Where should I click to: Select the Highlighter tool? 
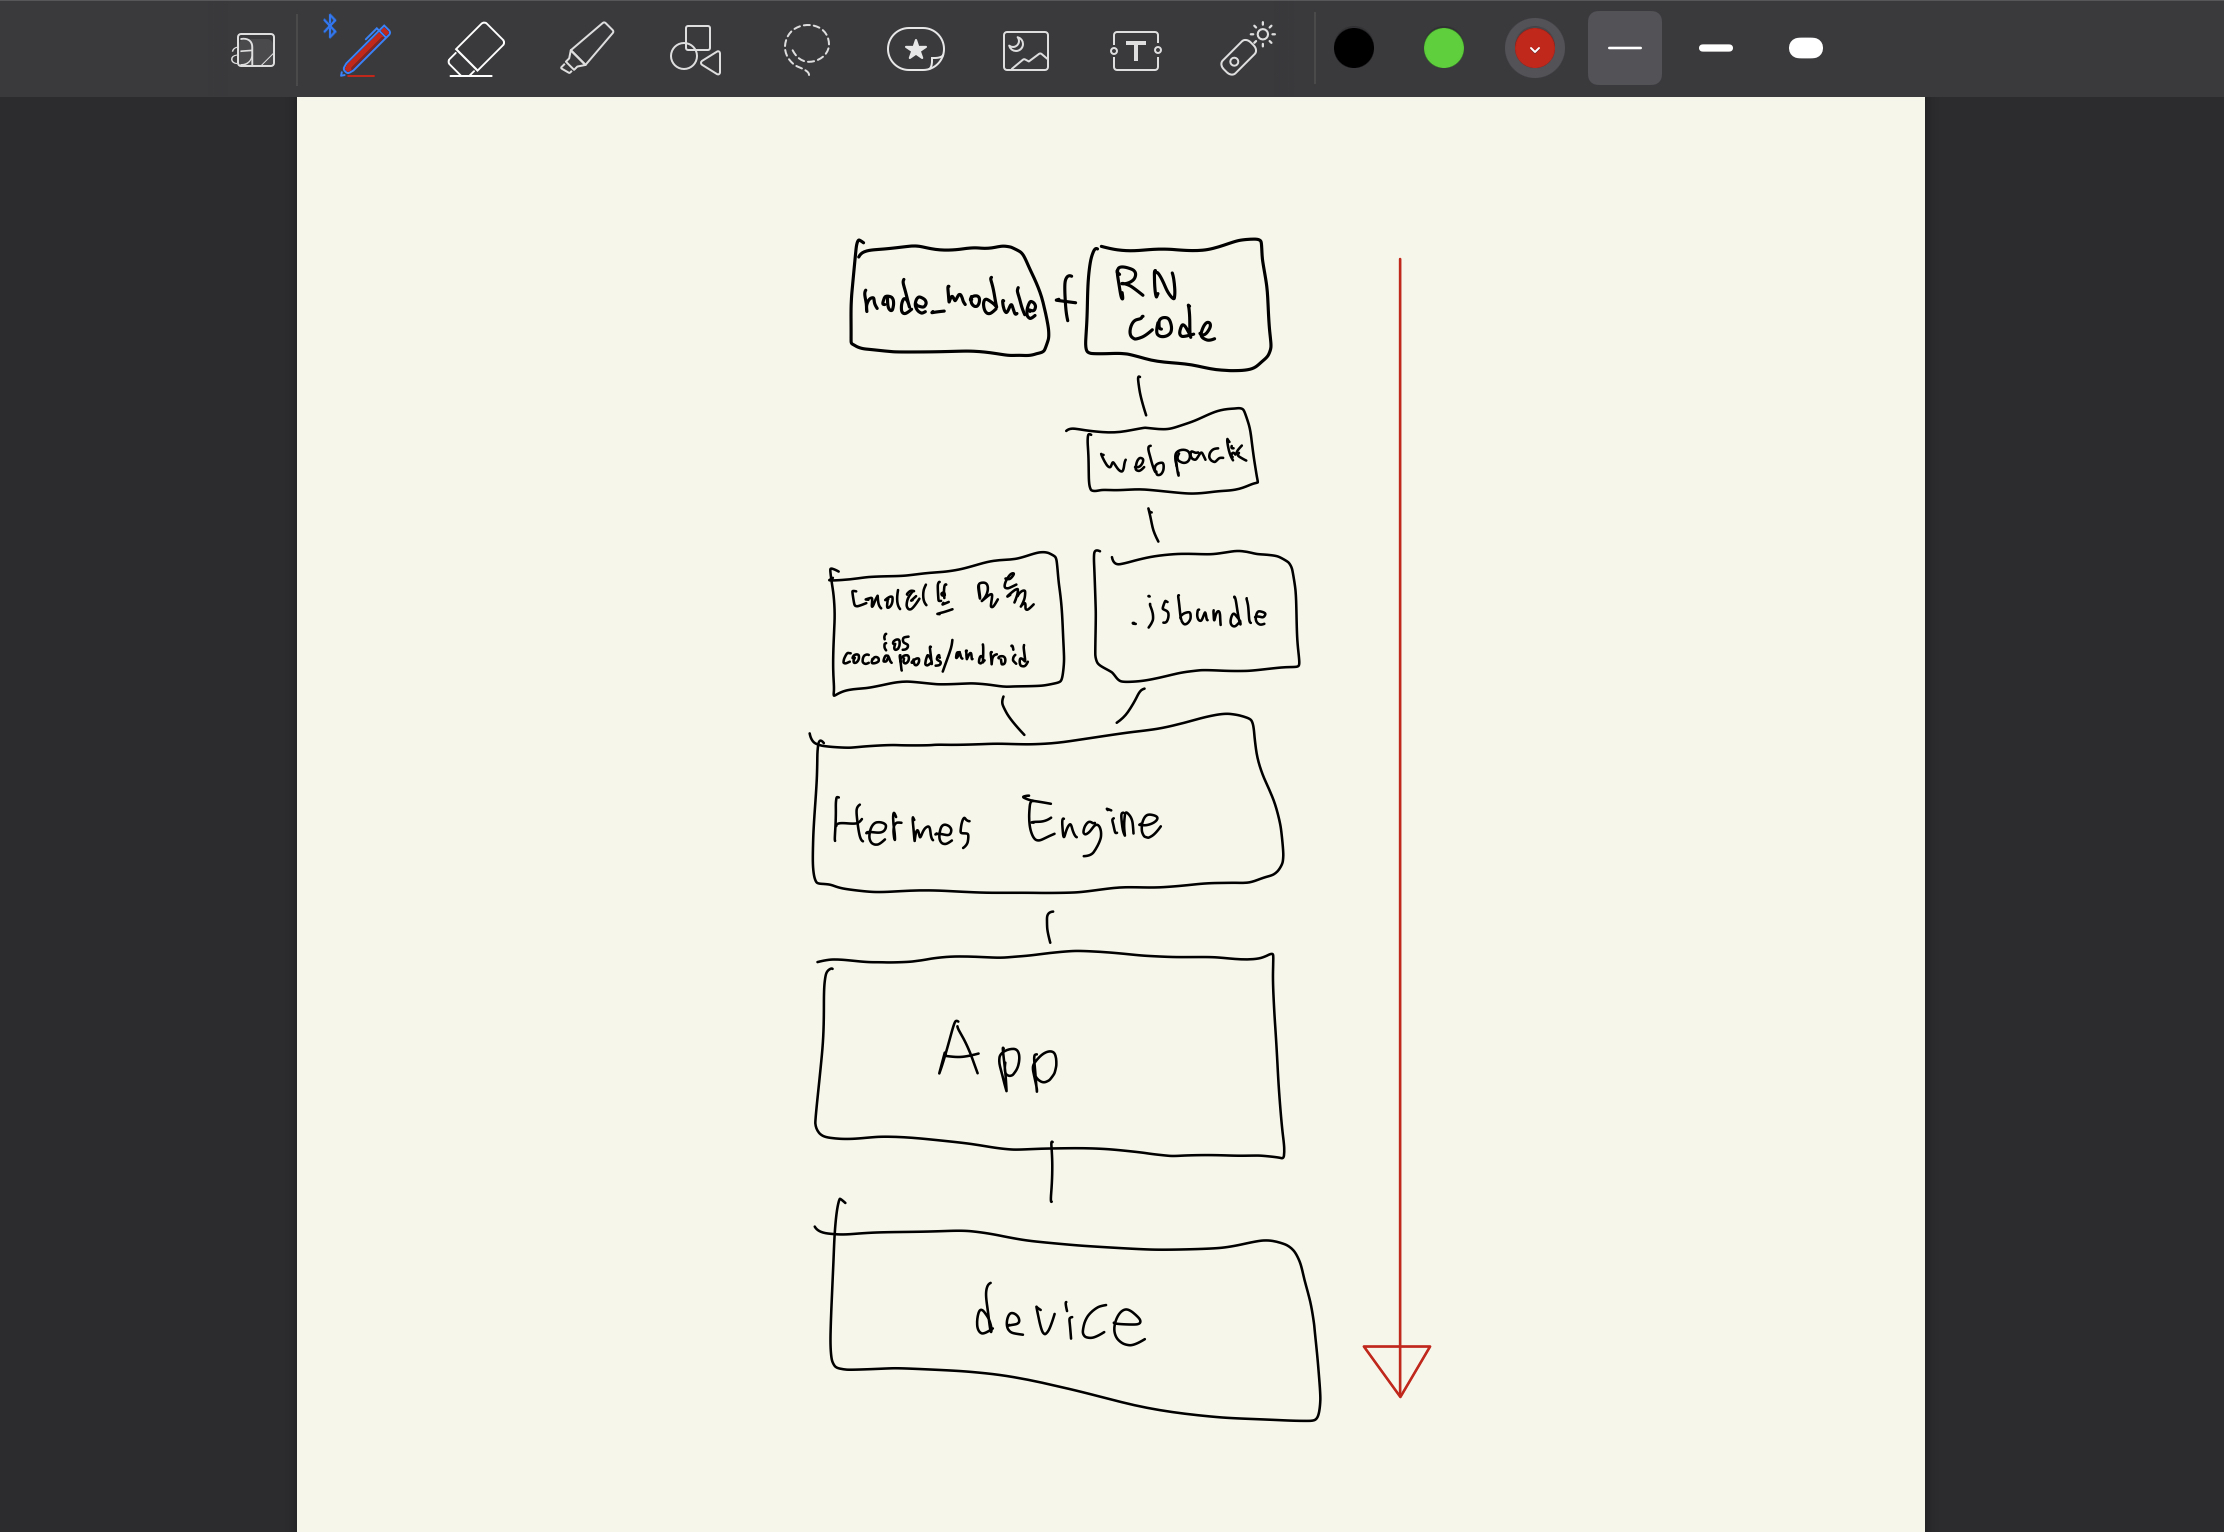tap(586, 49)
